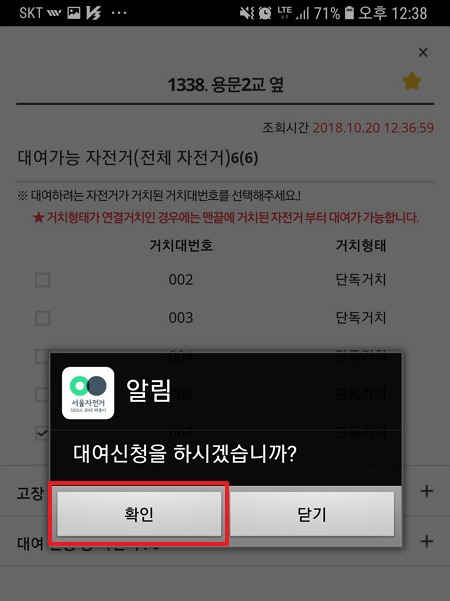Screen dimensions: 450x601
Task: Tap the yellow favorite star icon
Action: (x=412, y=81)
